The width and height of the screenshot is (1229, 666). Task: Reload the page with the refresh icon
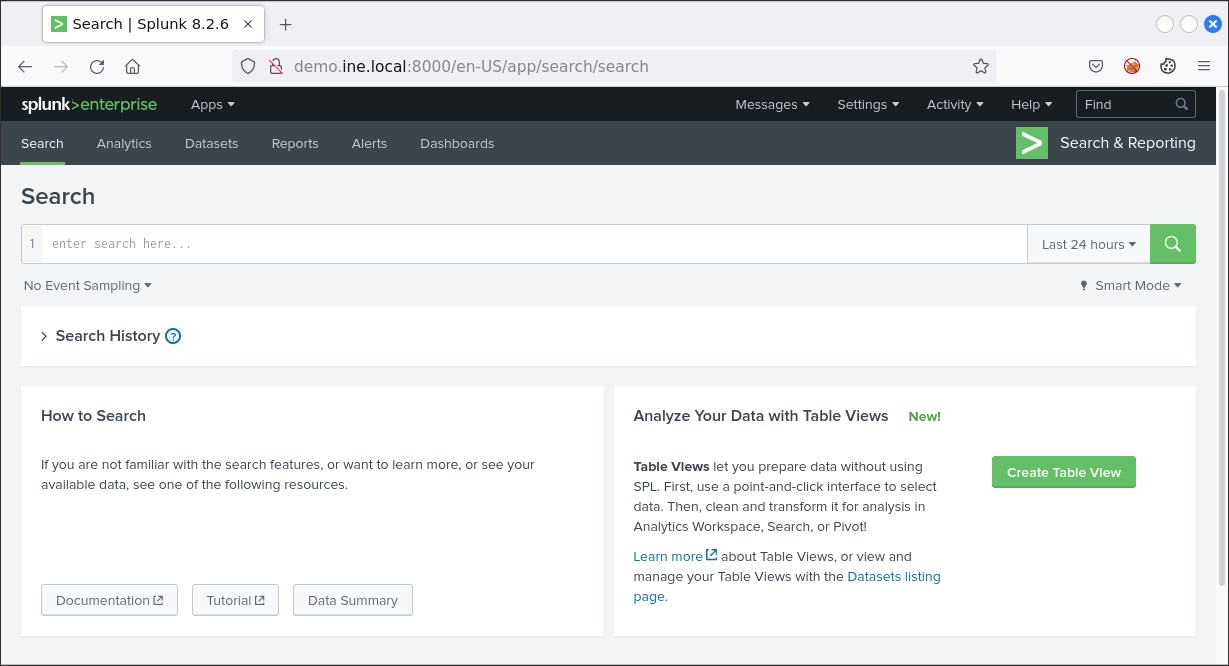tap(97, 67)
